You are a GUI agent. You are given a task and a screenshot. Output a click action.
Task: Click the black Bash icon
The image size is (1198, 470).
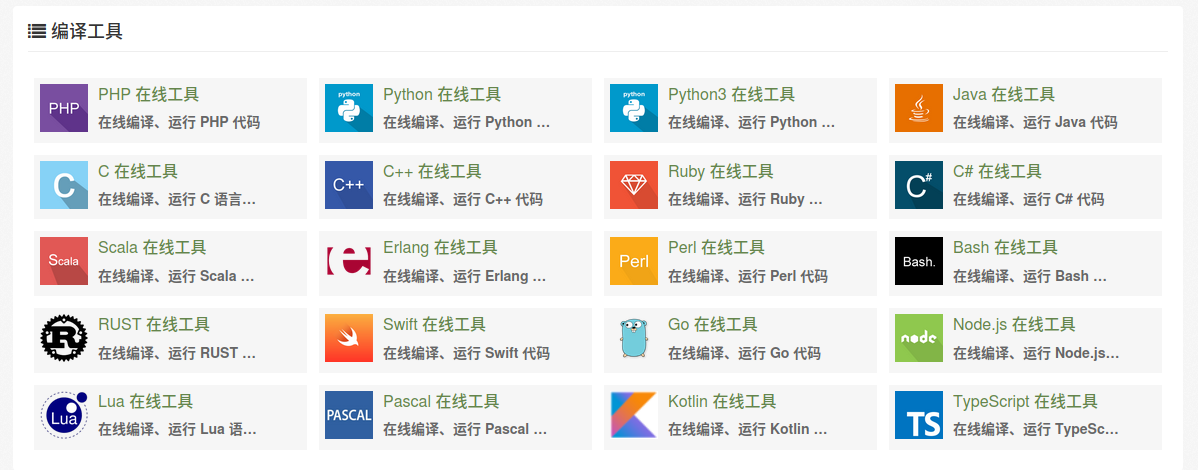pos(919,261)
